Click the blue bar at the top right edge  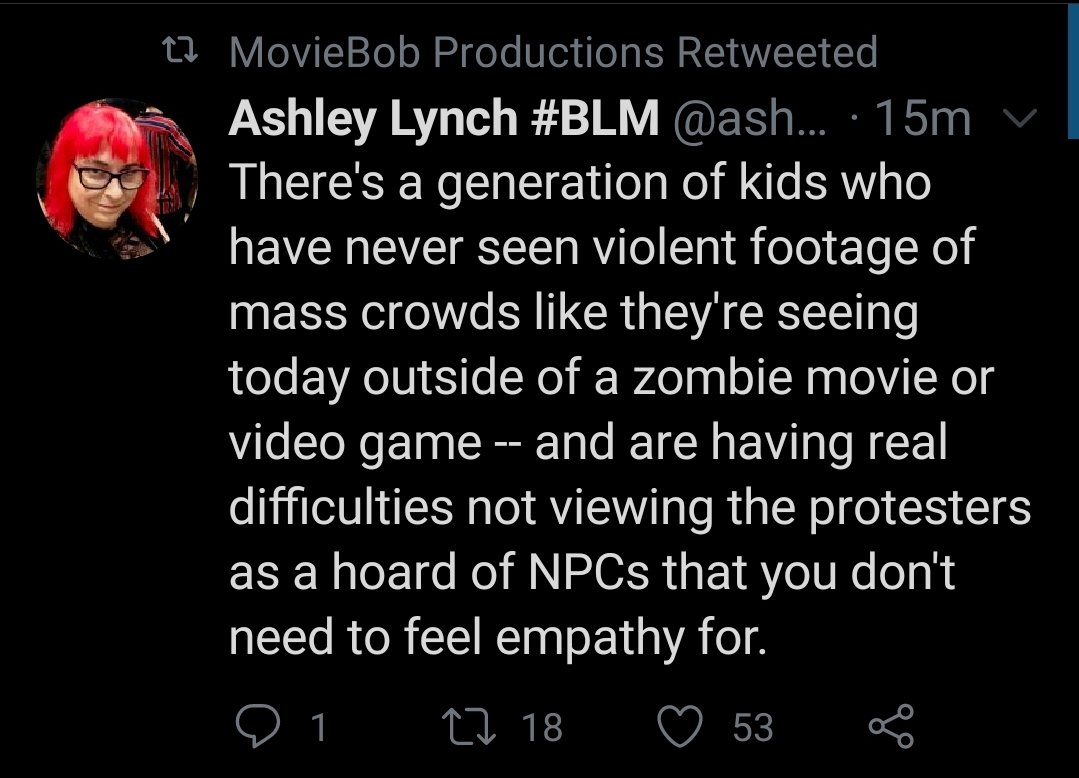point(1073,70)
